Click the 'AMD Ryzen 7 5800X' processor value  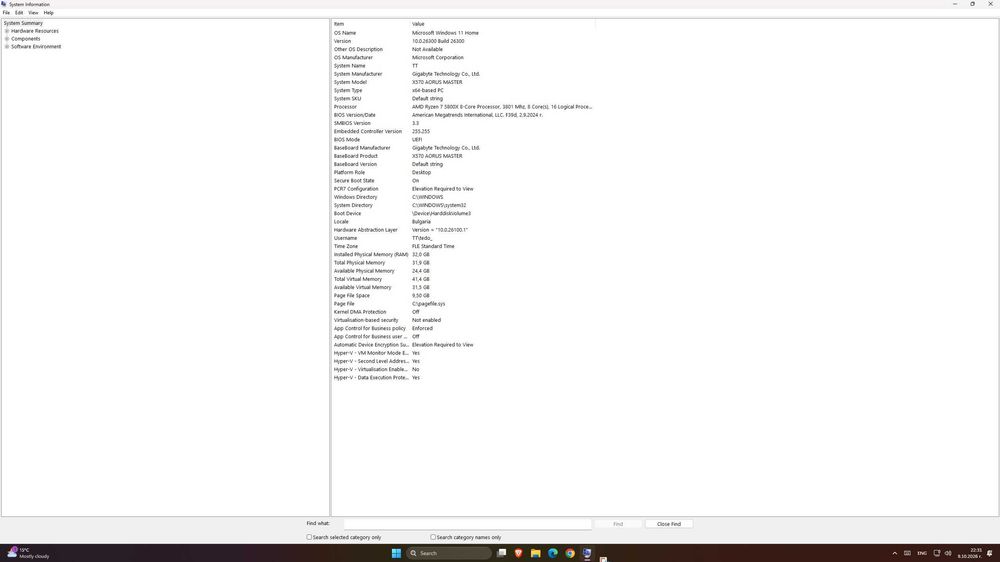[502, 107]
